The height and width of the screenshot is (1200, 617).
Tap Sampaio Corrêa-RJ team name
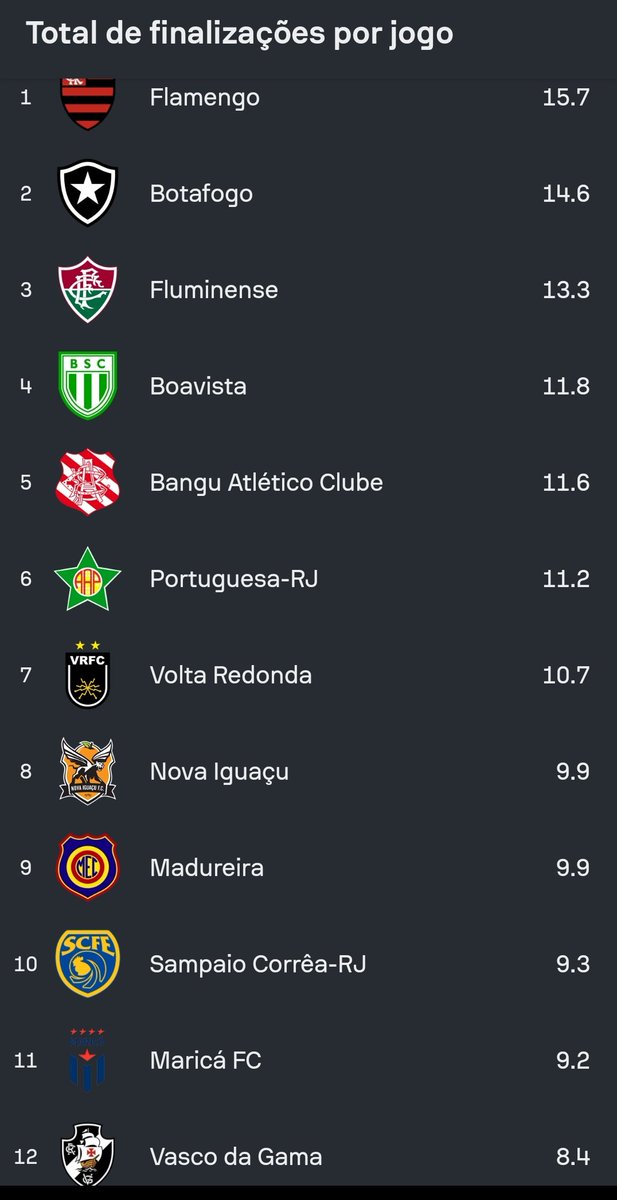(x=258, y=964)
